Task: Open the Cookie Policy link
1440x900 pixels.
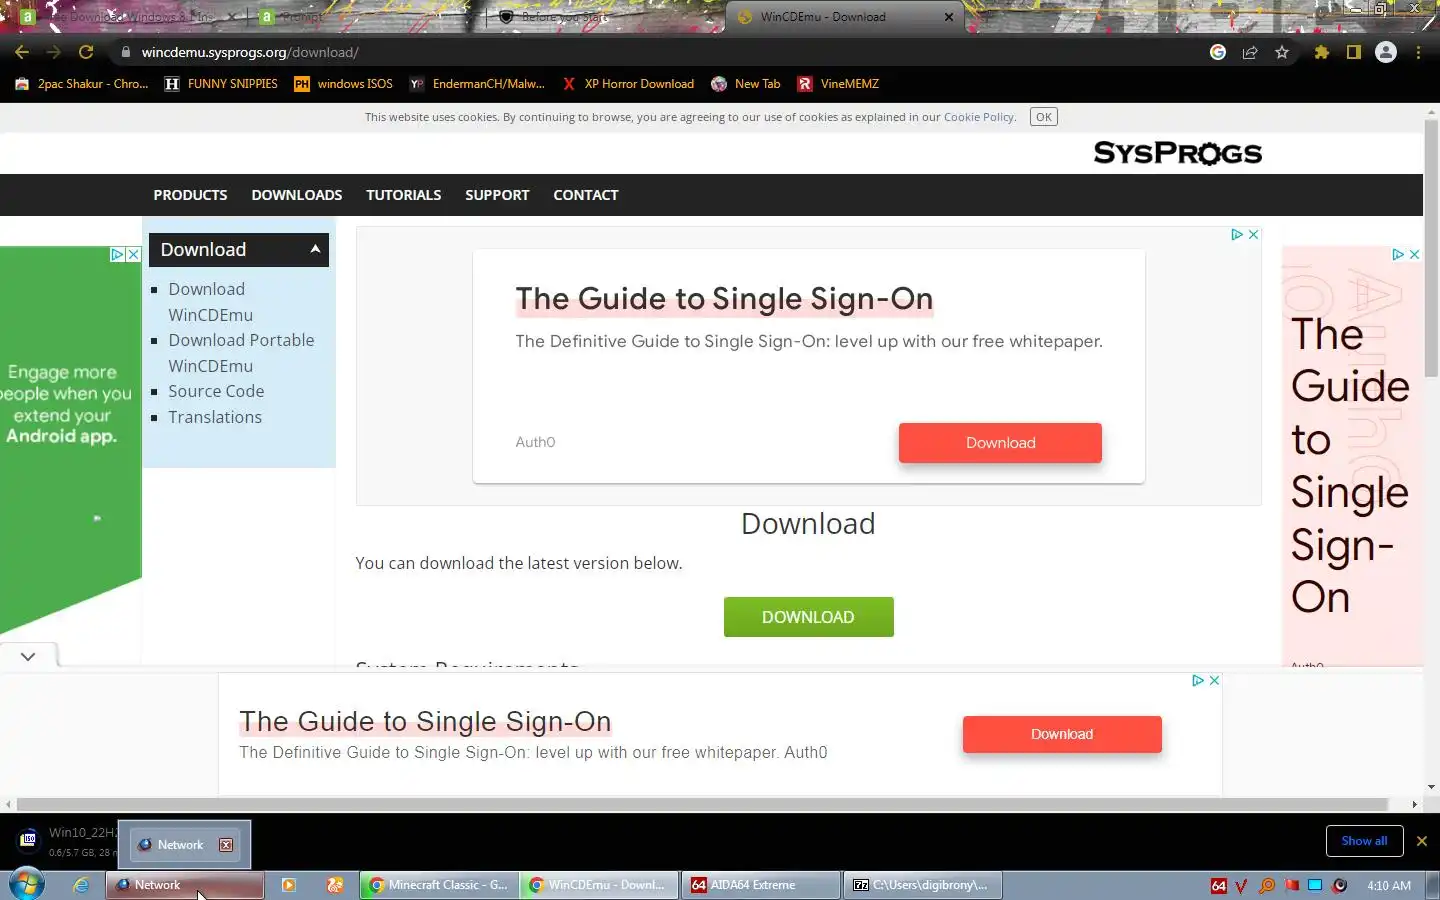Action: [978, 117]
